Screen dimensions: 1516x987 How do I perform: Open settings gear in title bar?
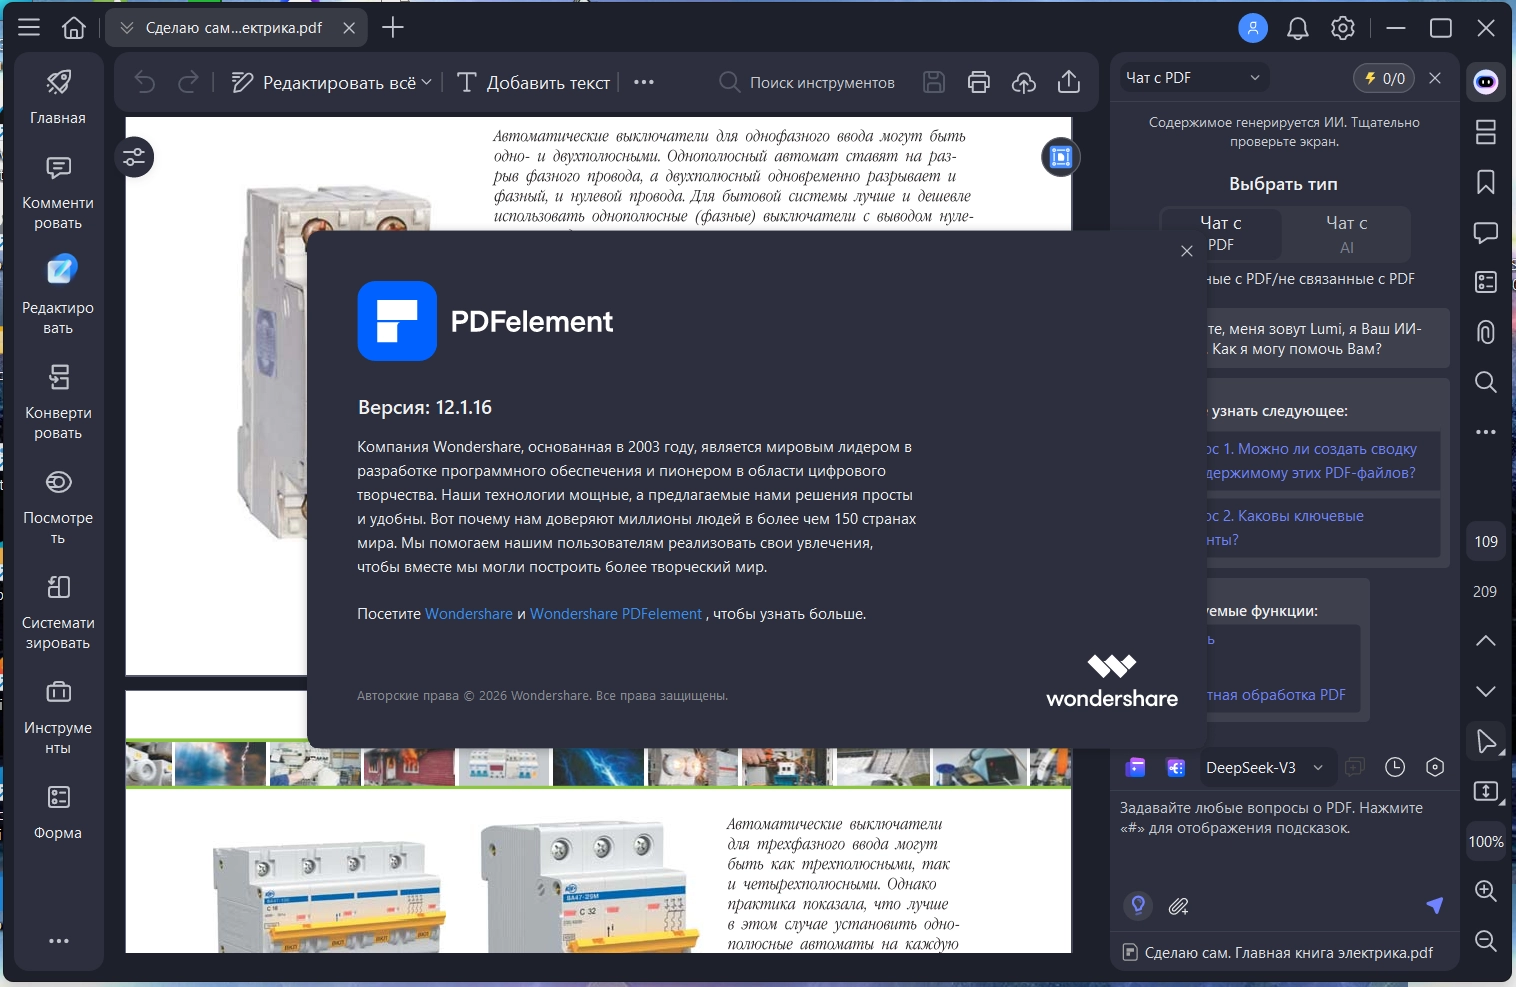coord(1343,28)
